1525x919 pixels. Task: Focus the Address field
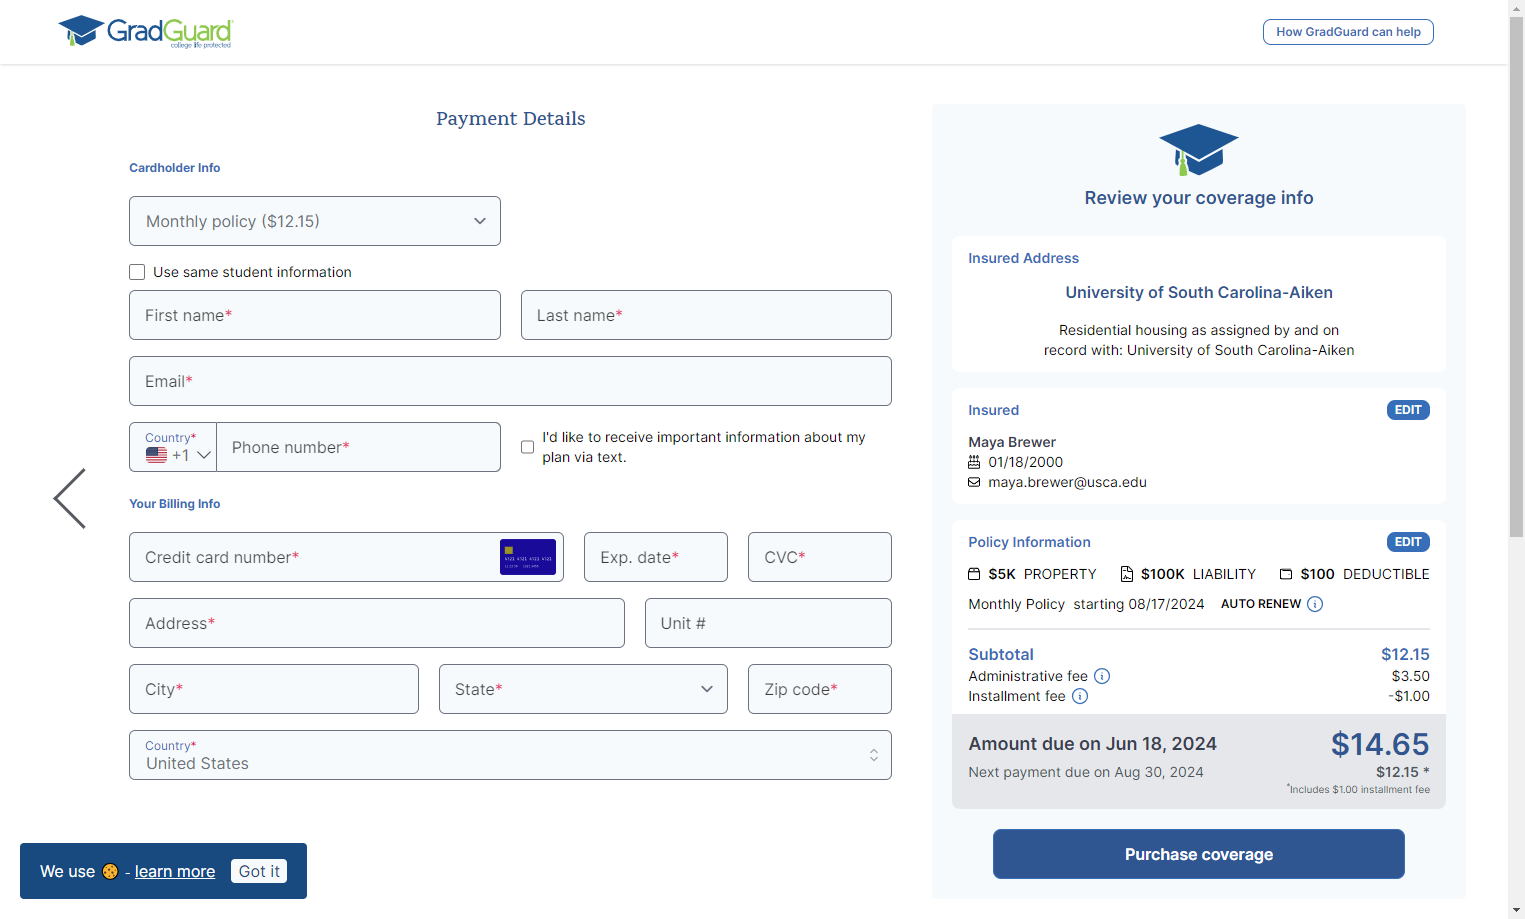click(x=377, y=623)
